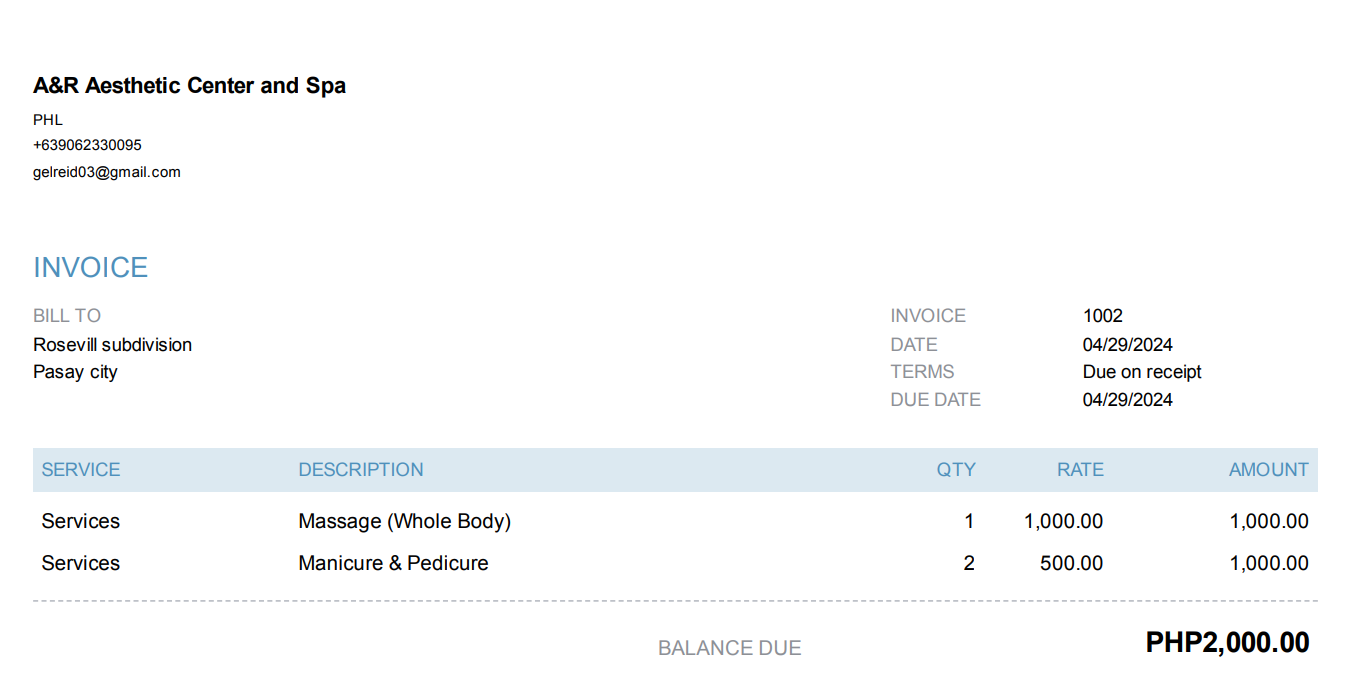The height and width of the screenshot is (683, 1354).
Task: Click the Due on receipt terms value
Action: point(1141,372)
